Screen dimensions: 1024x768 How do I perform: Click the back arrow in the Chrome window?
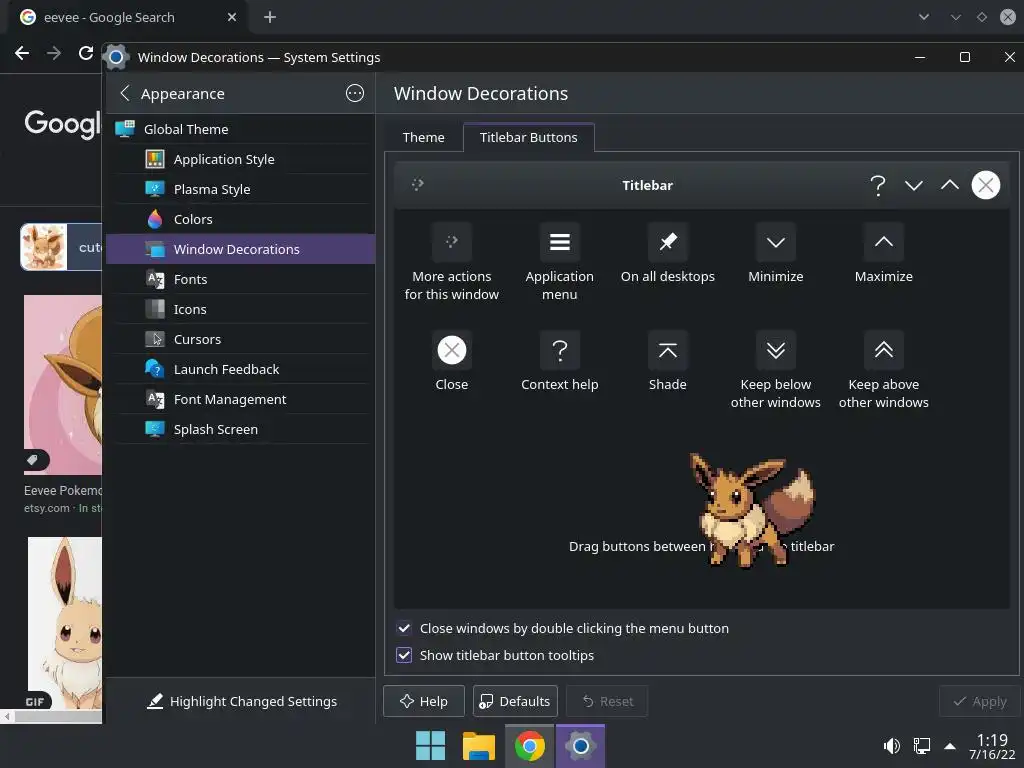[x=22, y=53]
